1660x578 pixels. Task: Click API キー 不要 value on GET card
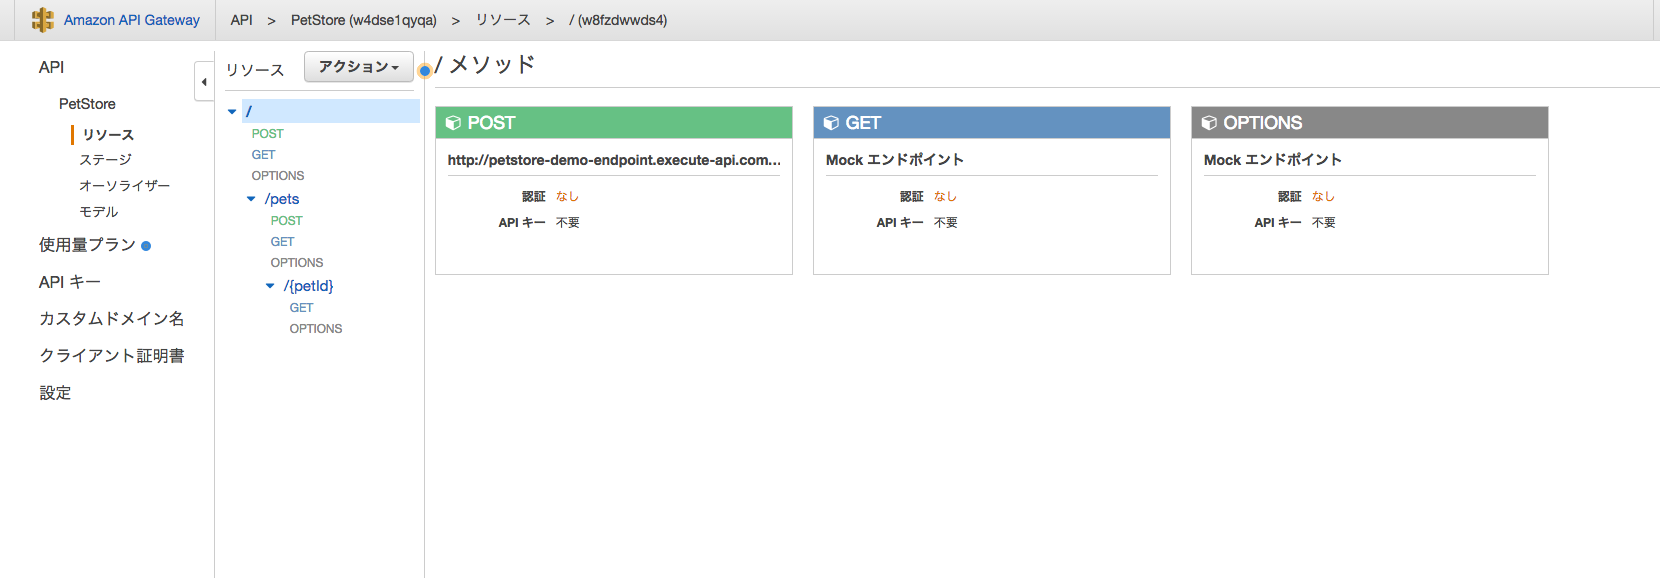point(946,223)
